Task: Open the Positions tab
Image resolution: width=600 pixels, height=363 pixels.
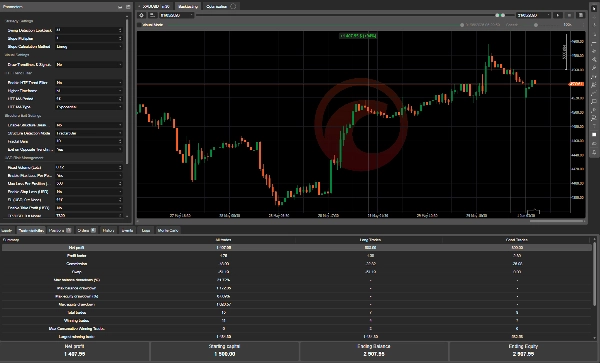Action: click(x=60, y=230)
